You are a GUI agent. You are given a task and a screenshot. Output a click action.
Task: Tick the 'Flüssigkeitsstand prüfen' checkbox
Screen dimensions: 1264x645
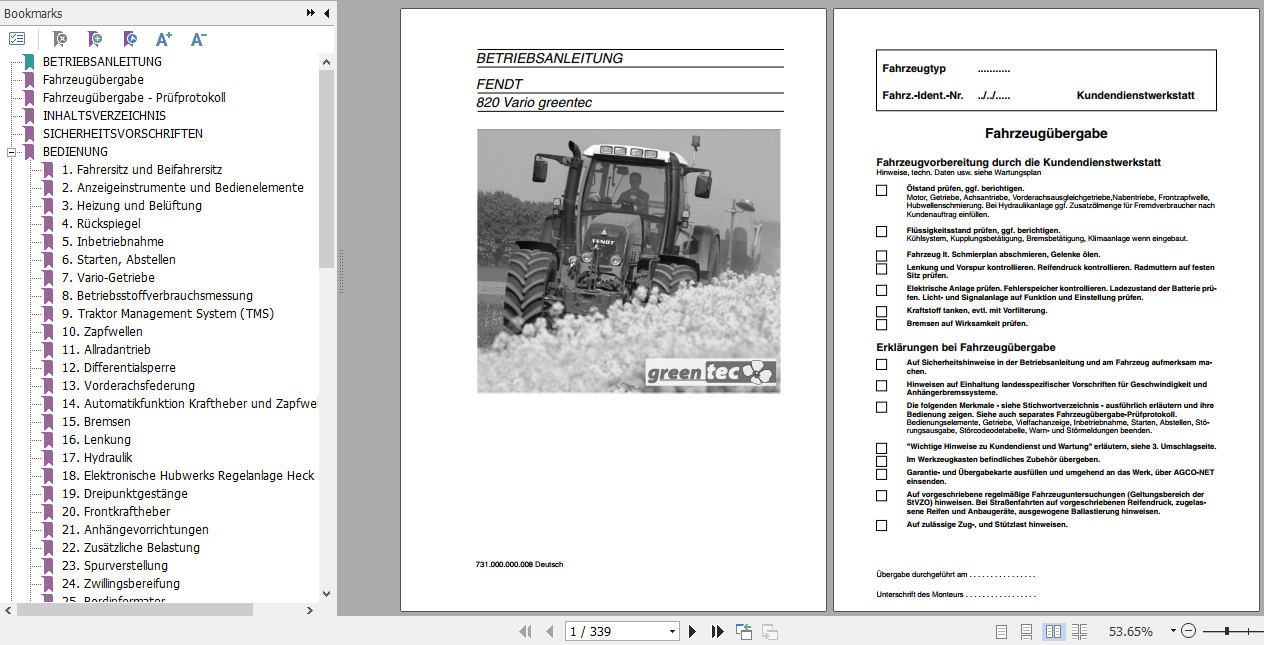[x=881, y=231]
